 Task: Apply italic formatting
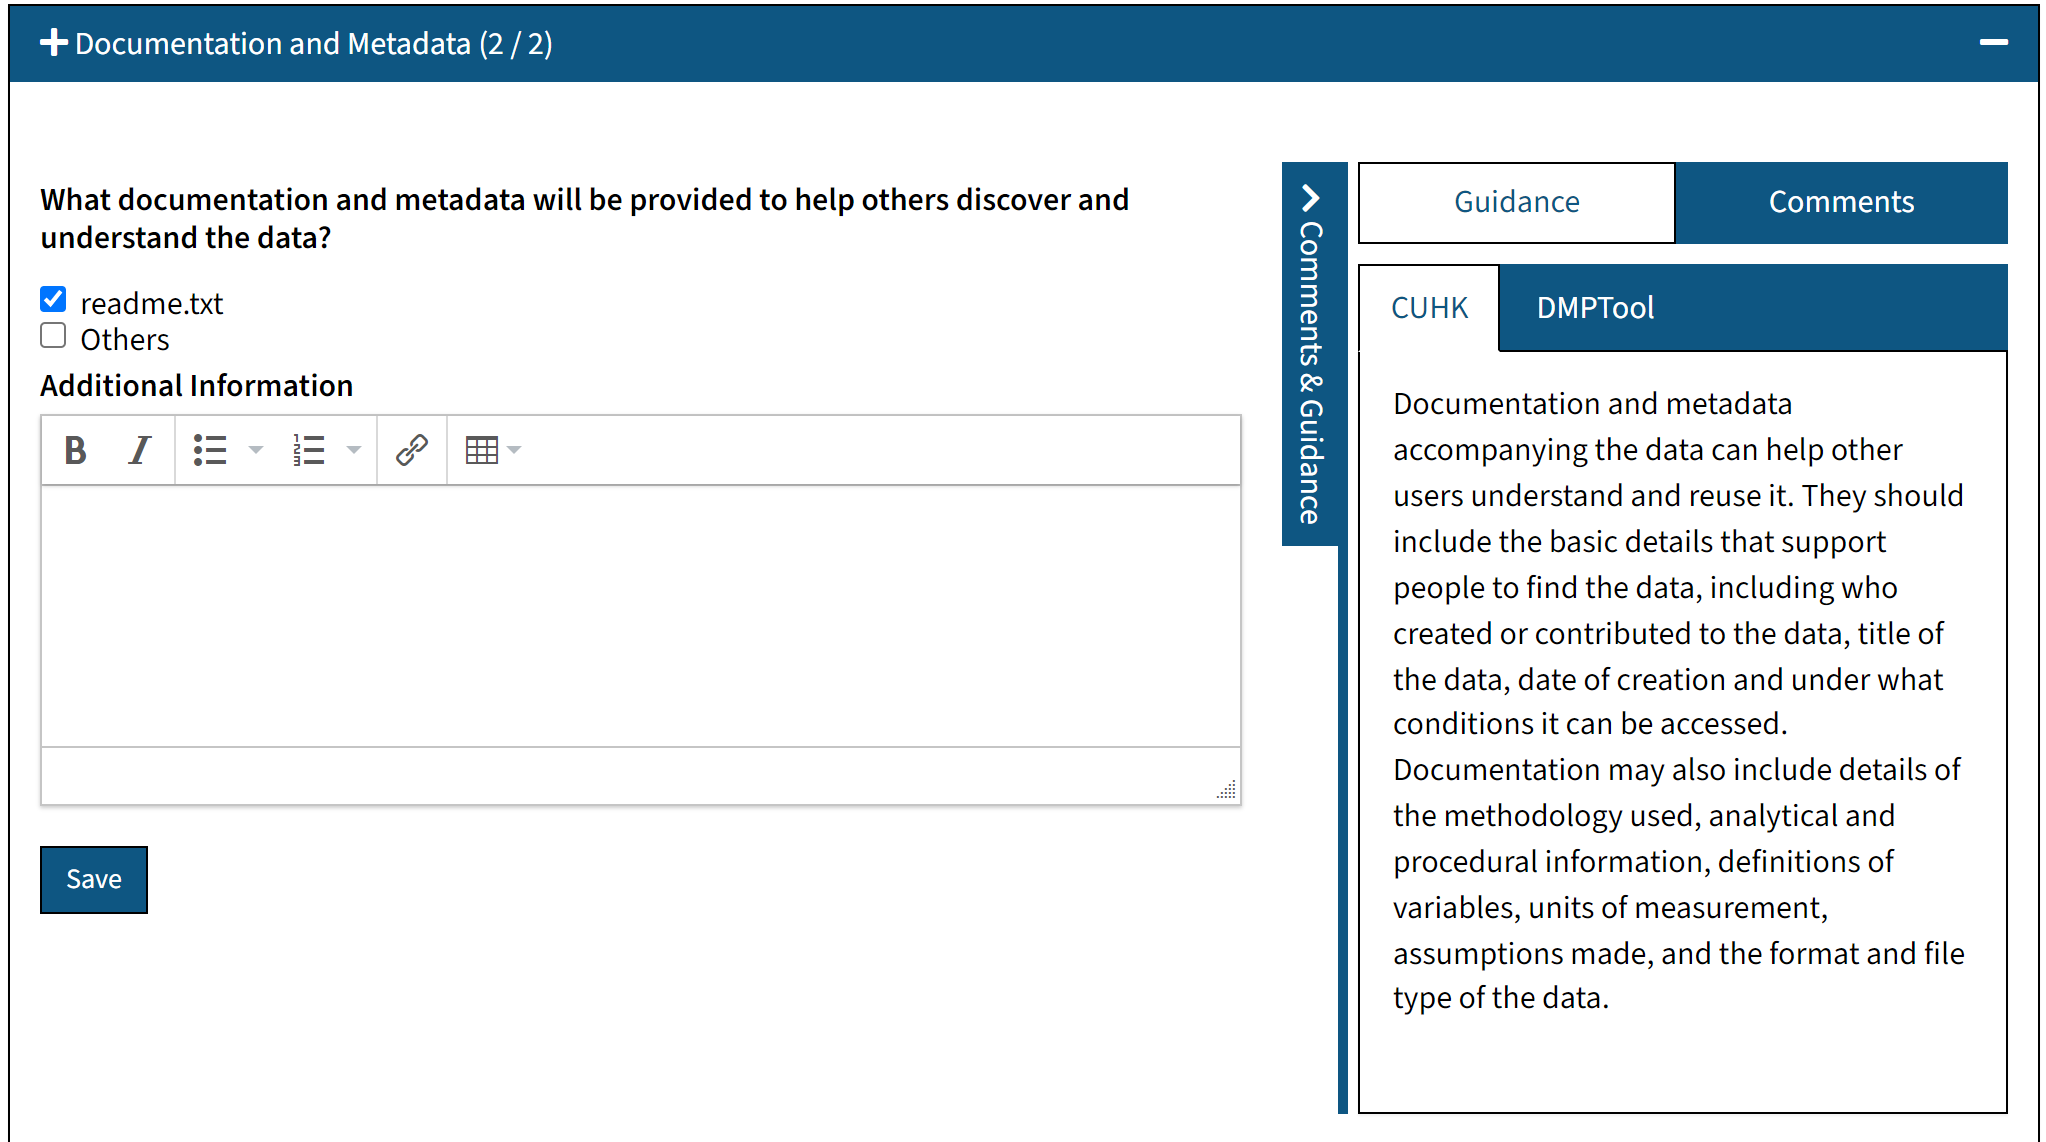[x=139, y=450]
